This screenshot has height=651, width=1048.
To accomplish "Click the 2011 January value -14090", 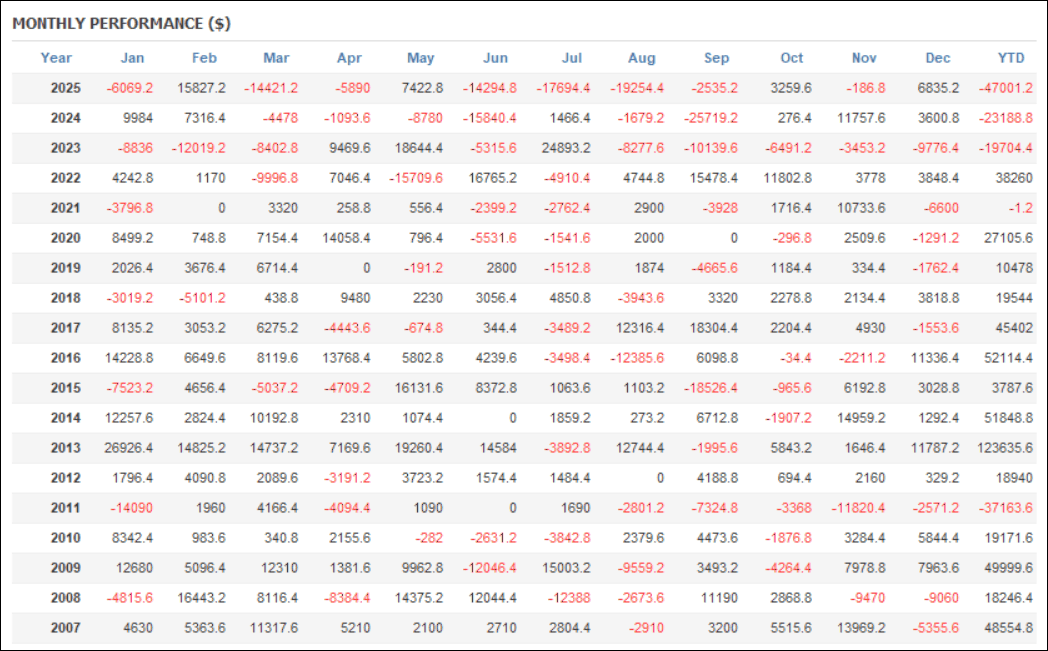I will click(133, 508).
